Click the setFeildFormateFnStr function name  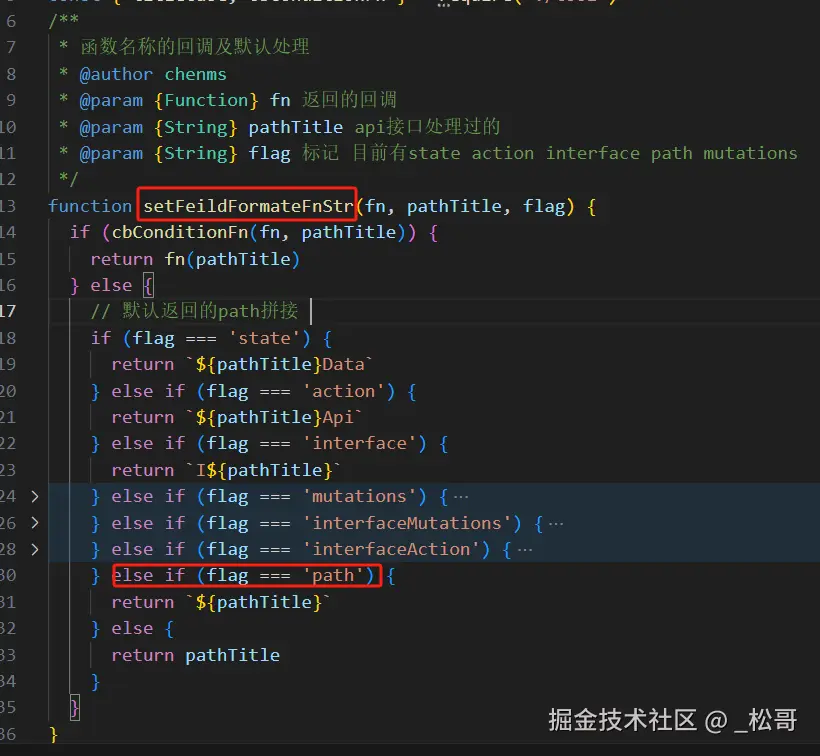click(x=247, y=206)
